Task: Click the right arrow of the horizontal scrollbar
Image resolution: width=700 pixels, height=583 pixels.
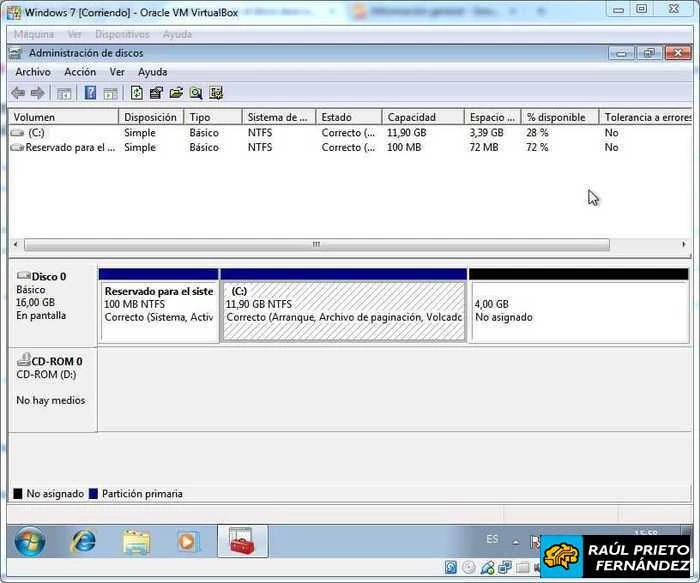Action: click(x=683, y=244)
